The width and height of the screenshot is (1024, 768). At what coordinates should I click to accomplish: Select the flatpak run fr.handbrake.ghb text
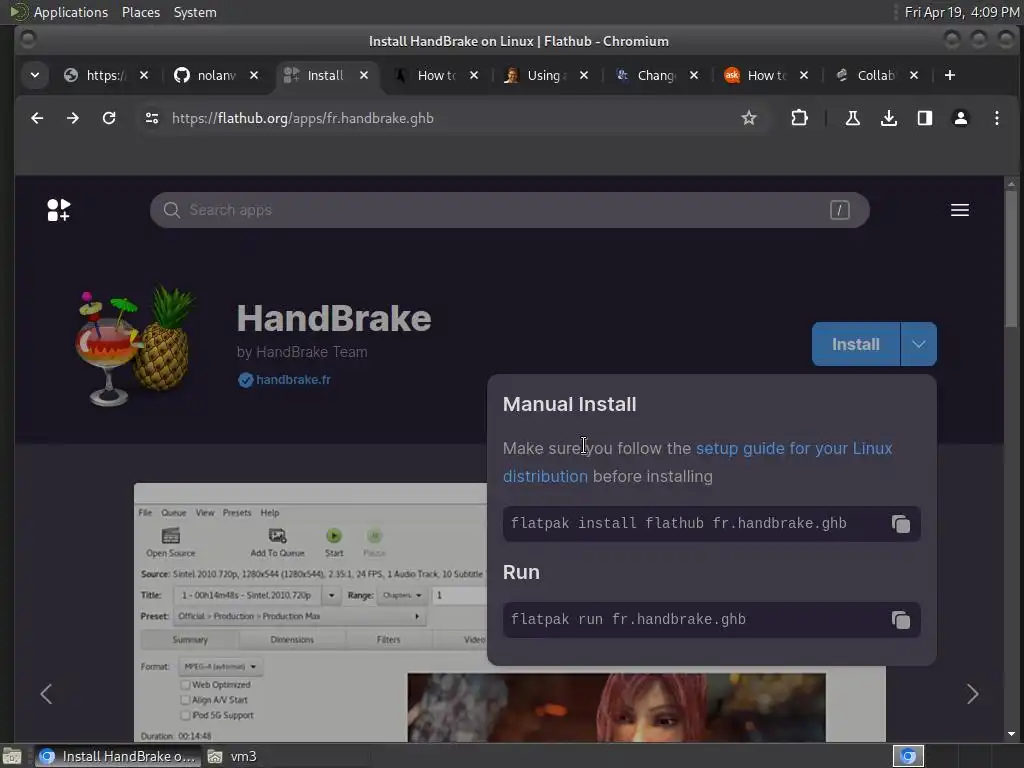[628, 620]
